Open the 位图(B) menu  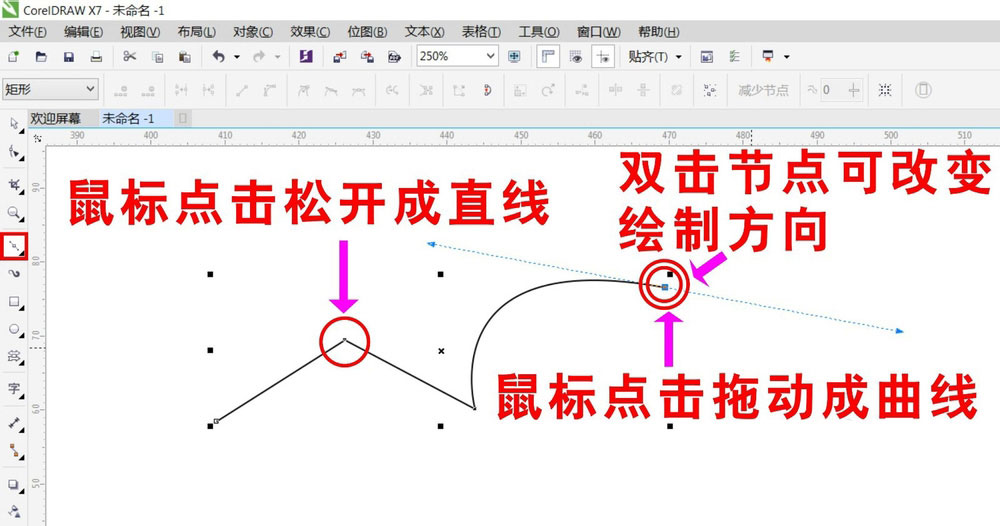pyautogui.click(x=367, y=31)
